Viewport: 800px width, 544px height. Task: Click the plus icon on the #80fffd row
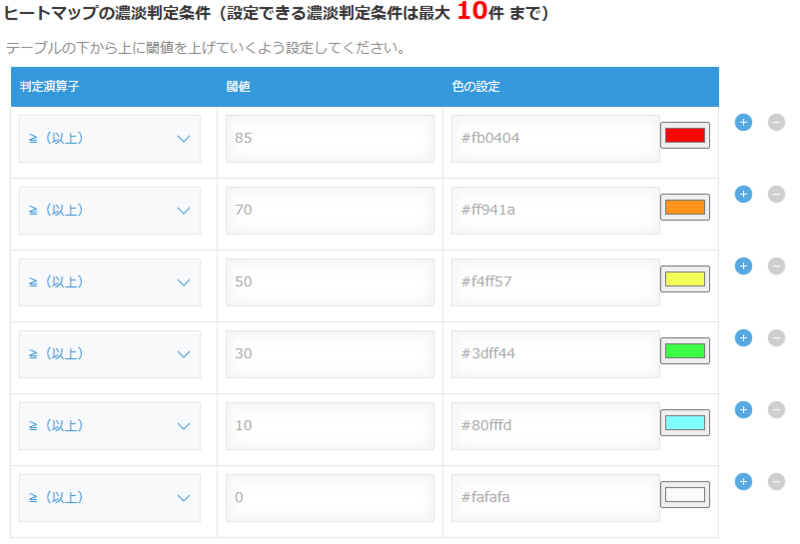[743, 410]
